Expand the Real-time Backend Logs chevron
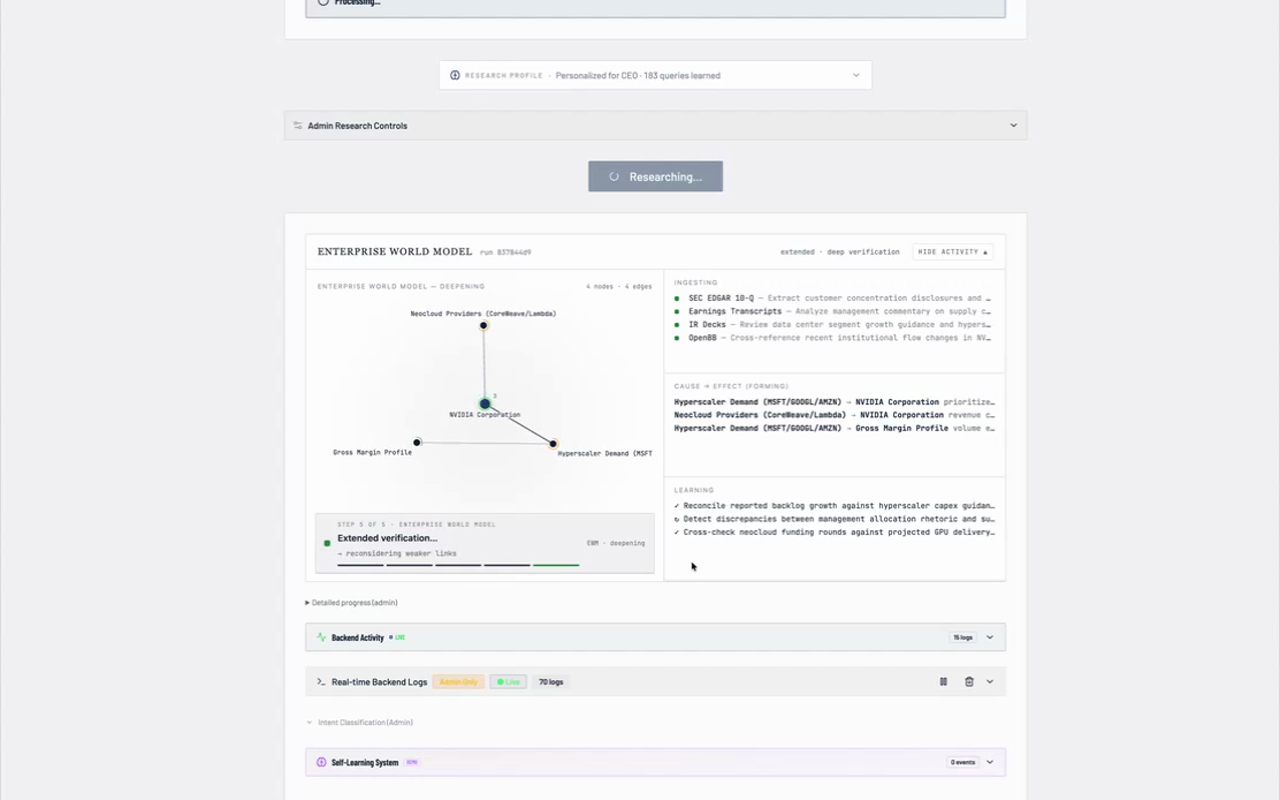 [x=990, y=682]
